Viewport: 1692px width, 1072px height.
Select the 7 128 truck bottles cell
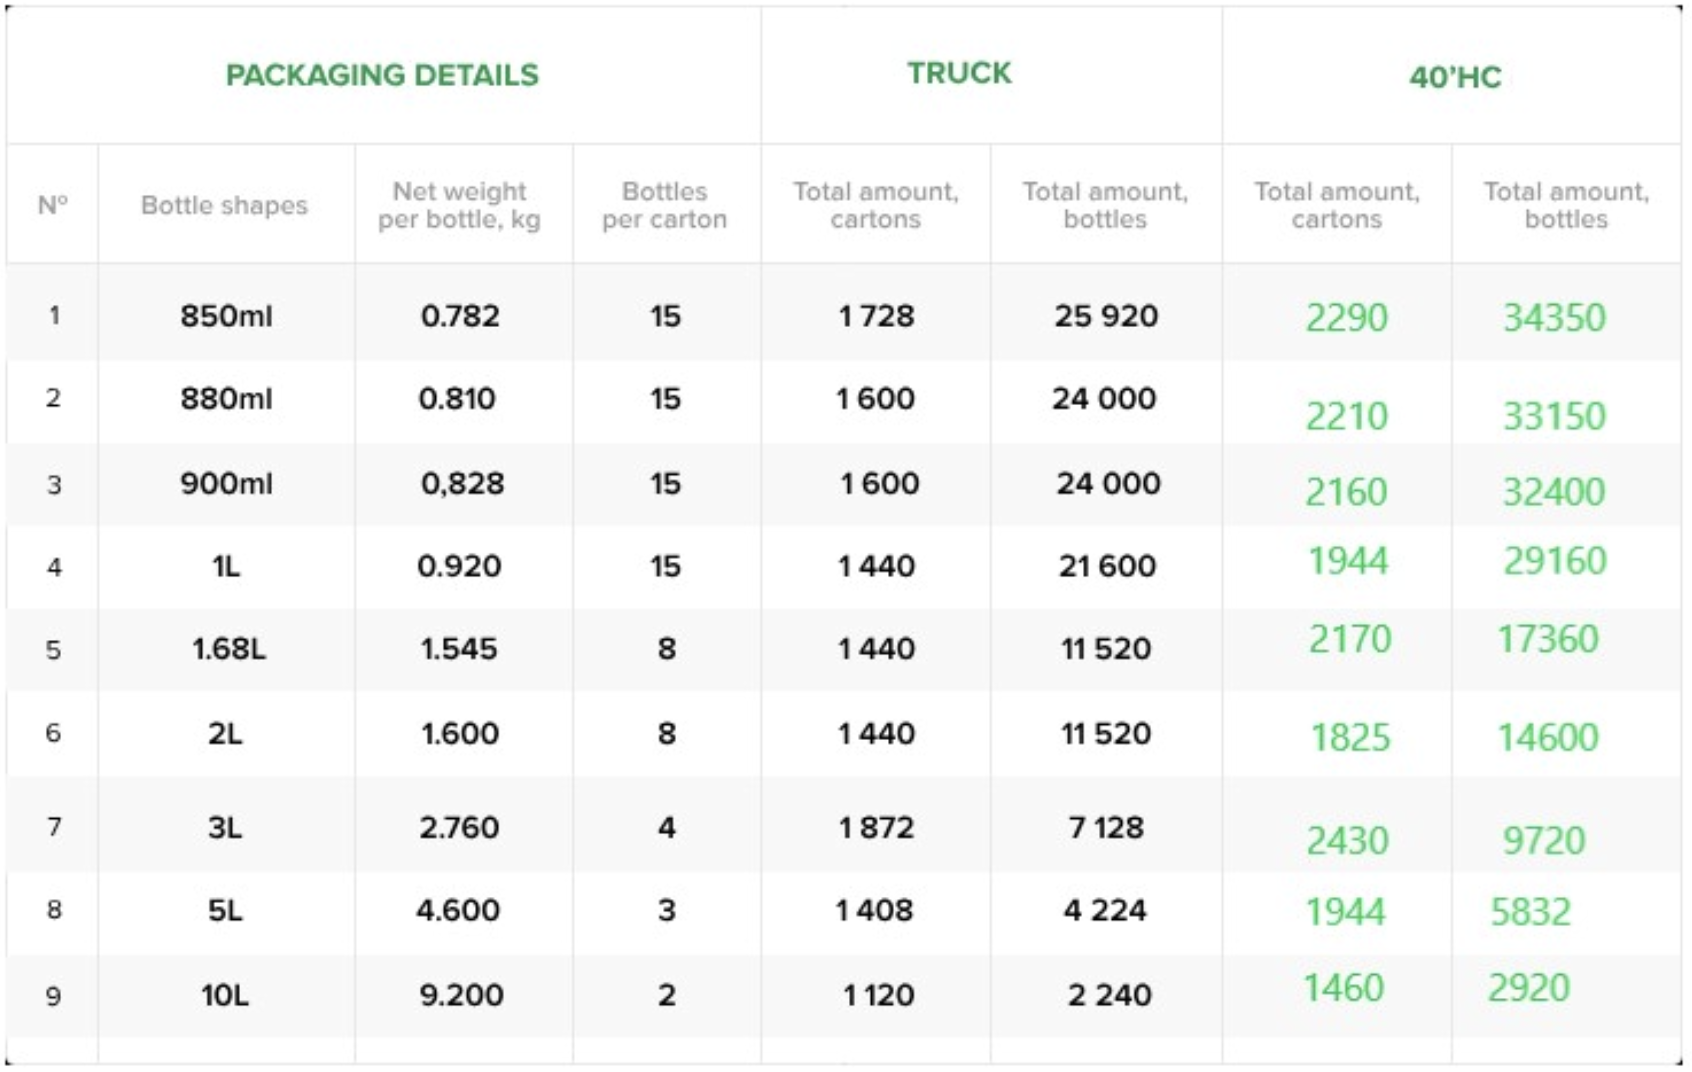[1106, 828]
